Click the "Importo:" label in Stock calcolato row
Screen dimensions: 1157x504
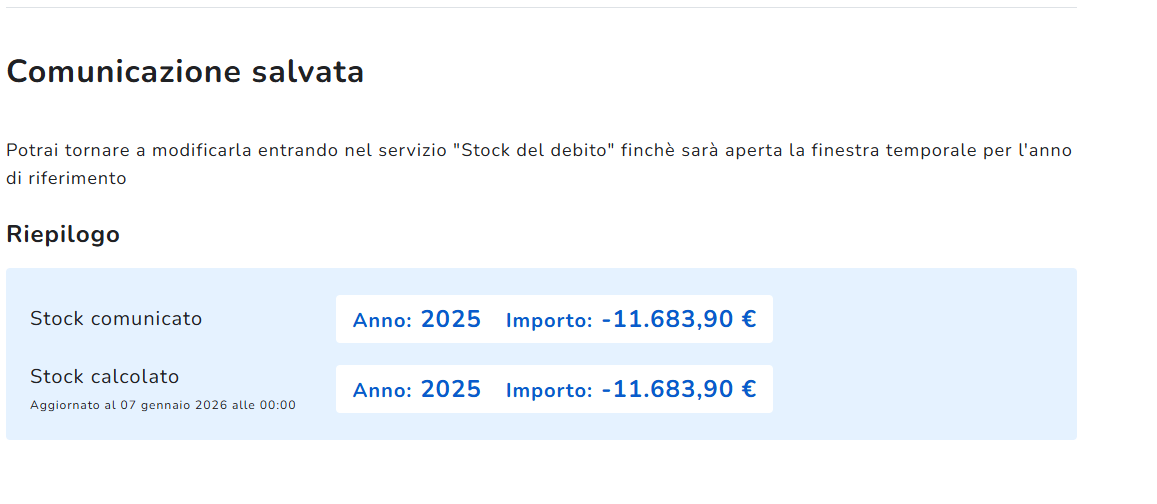point(549,391)
